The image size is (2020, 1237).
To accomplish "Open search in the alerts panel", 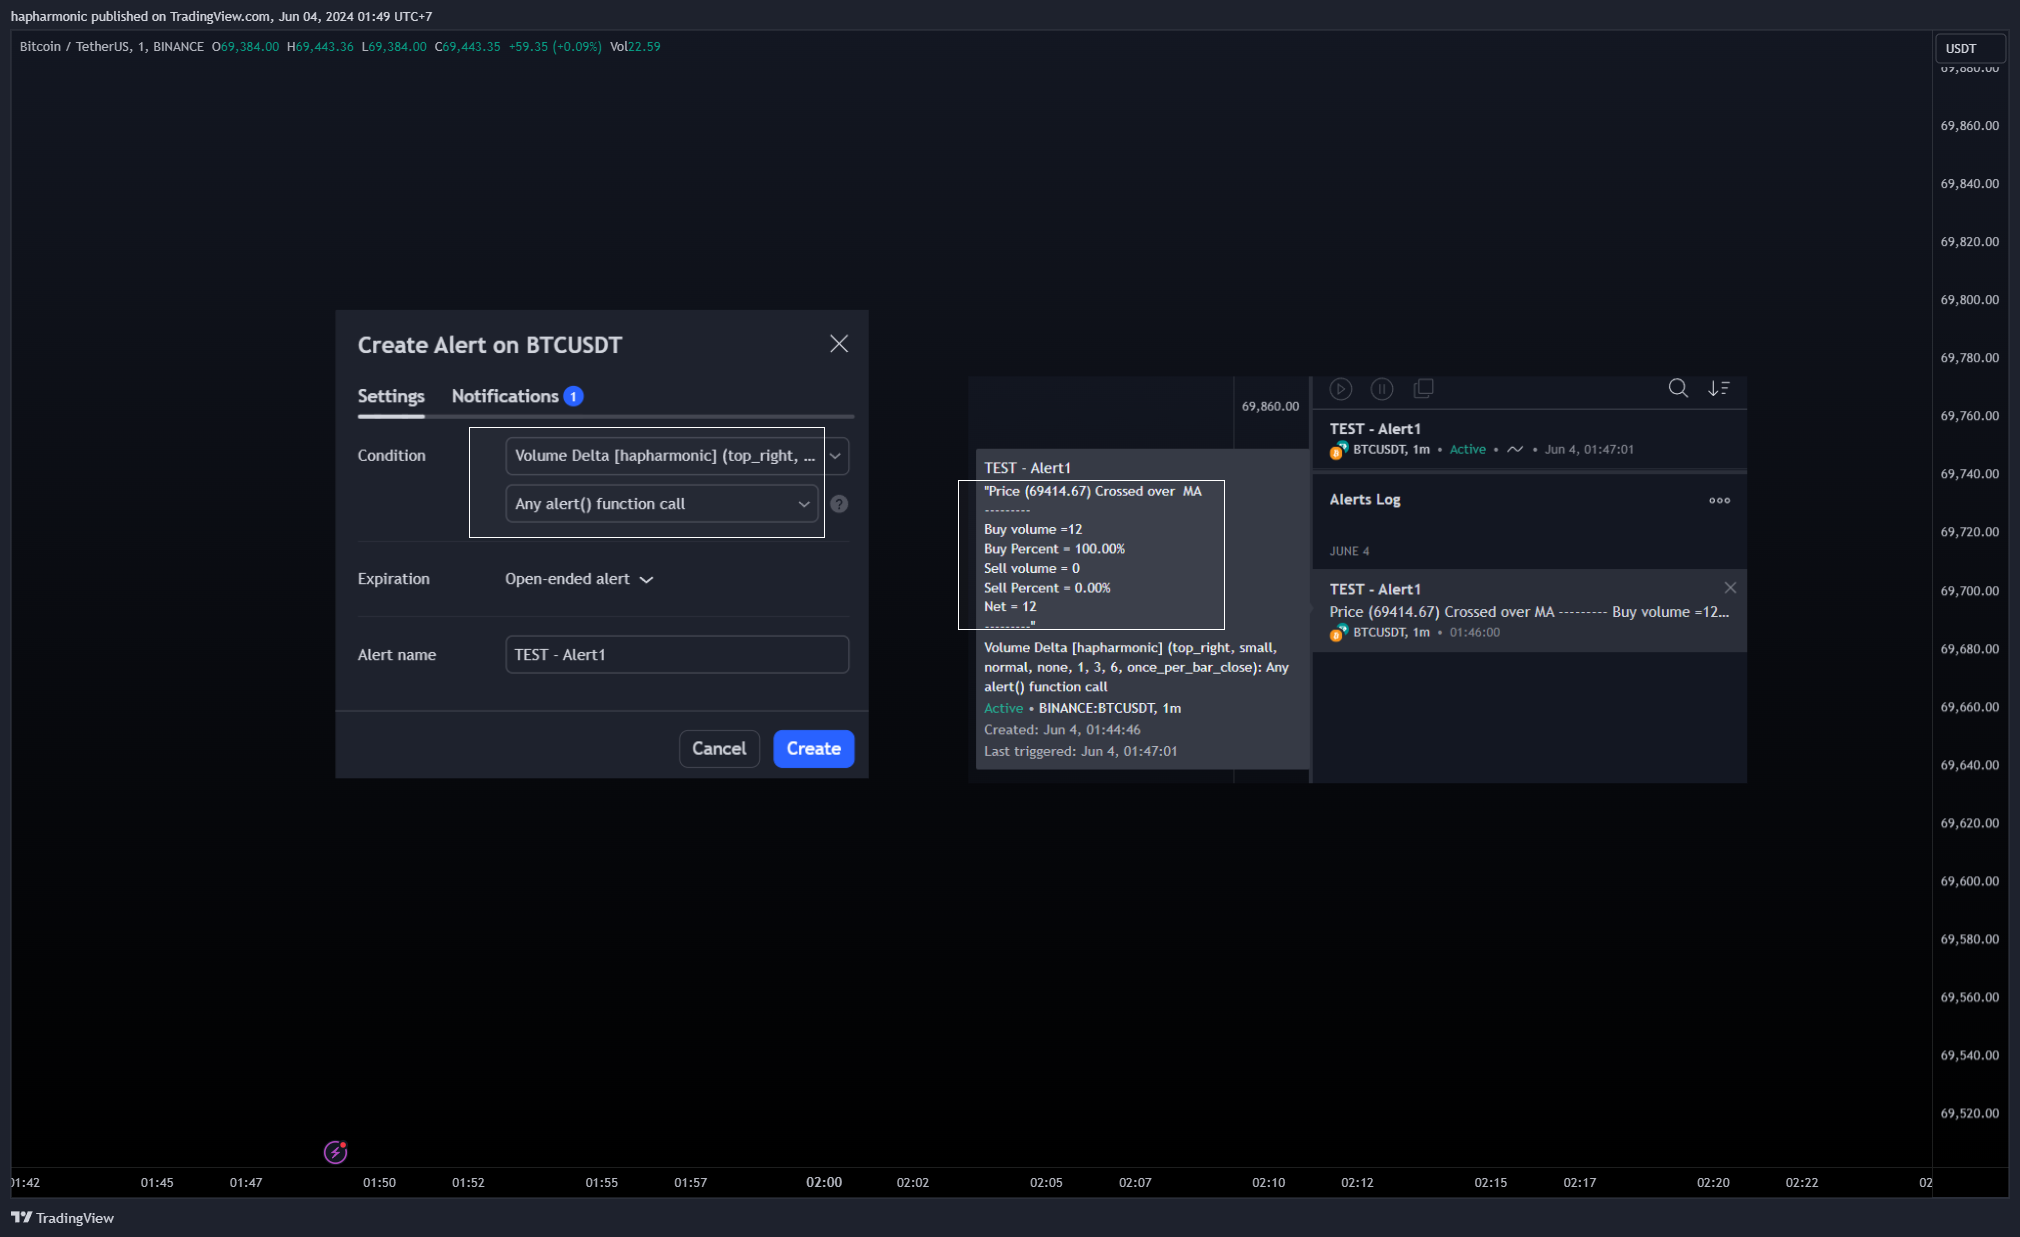I will click(x=1678, y=388).
